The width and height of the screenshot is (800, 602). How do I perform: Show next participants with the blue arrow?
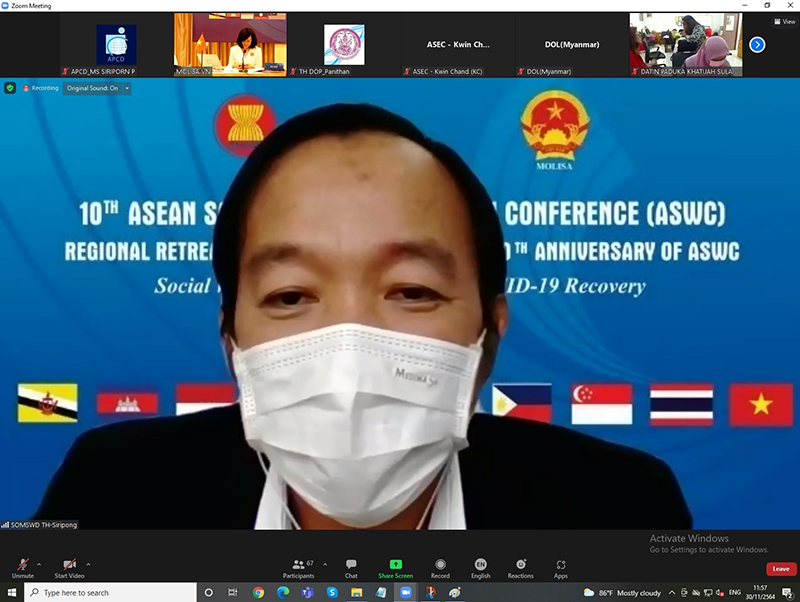pyautogui.click(x=757, y=45)
